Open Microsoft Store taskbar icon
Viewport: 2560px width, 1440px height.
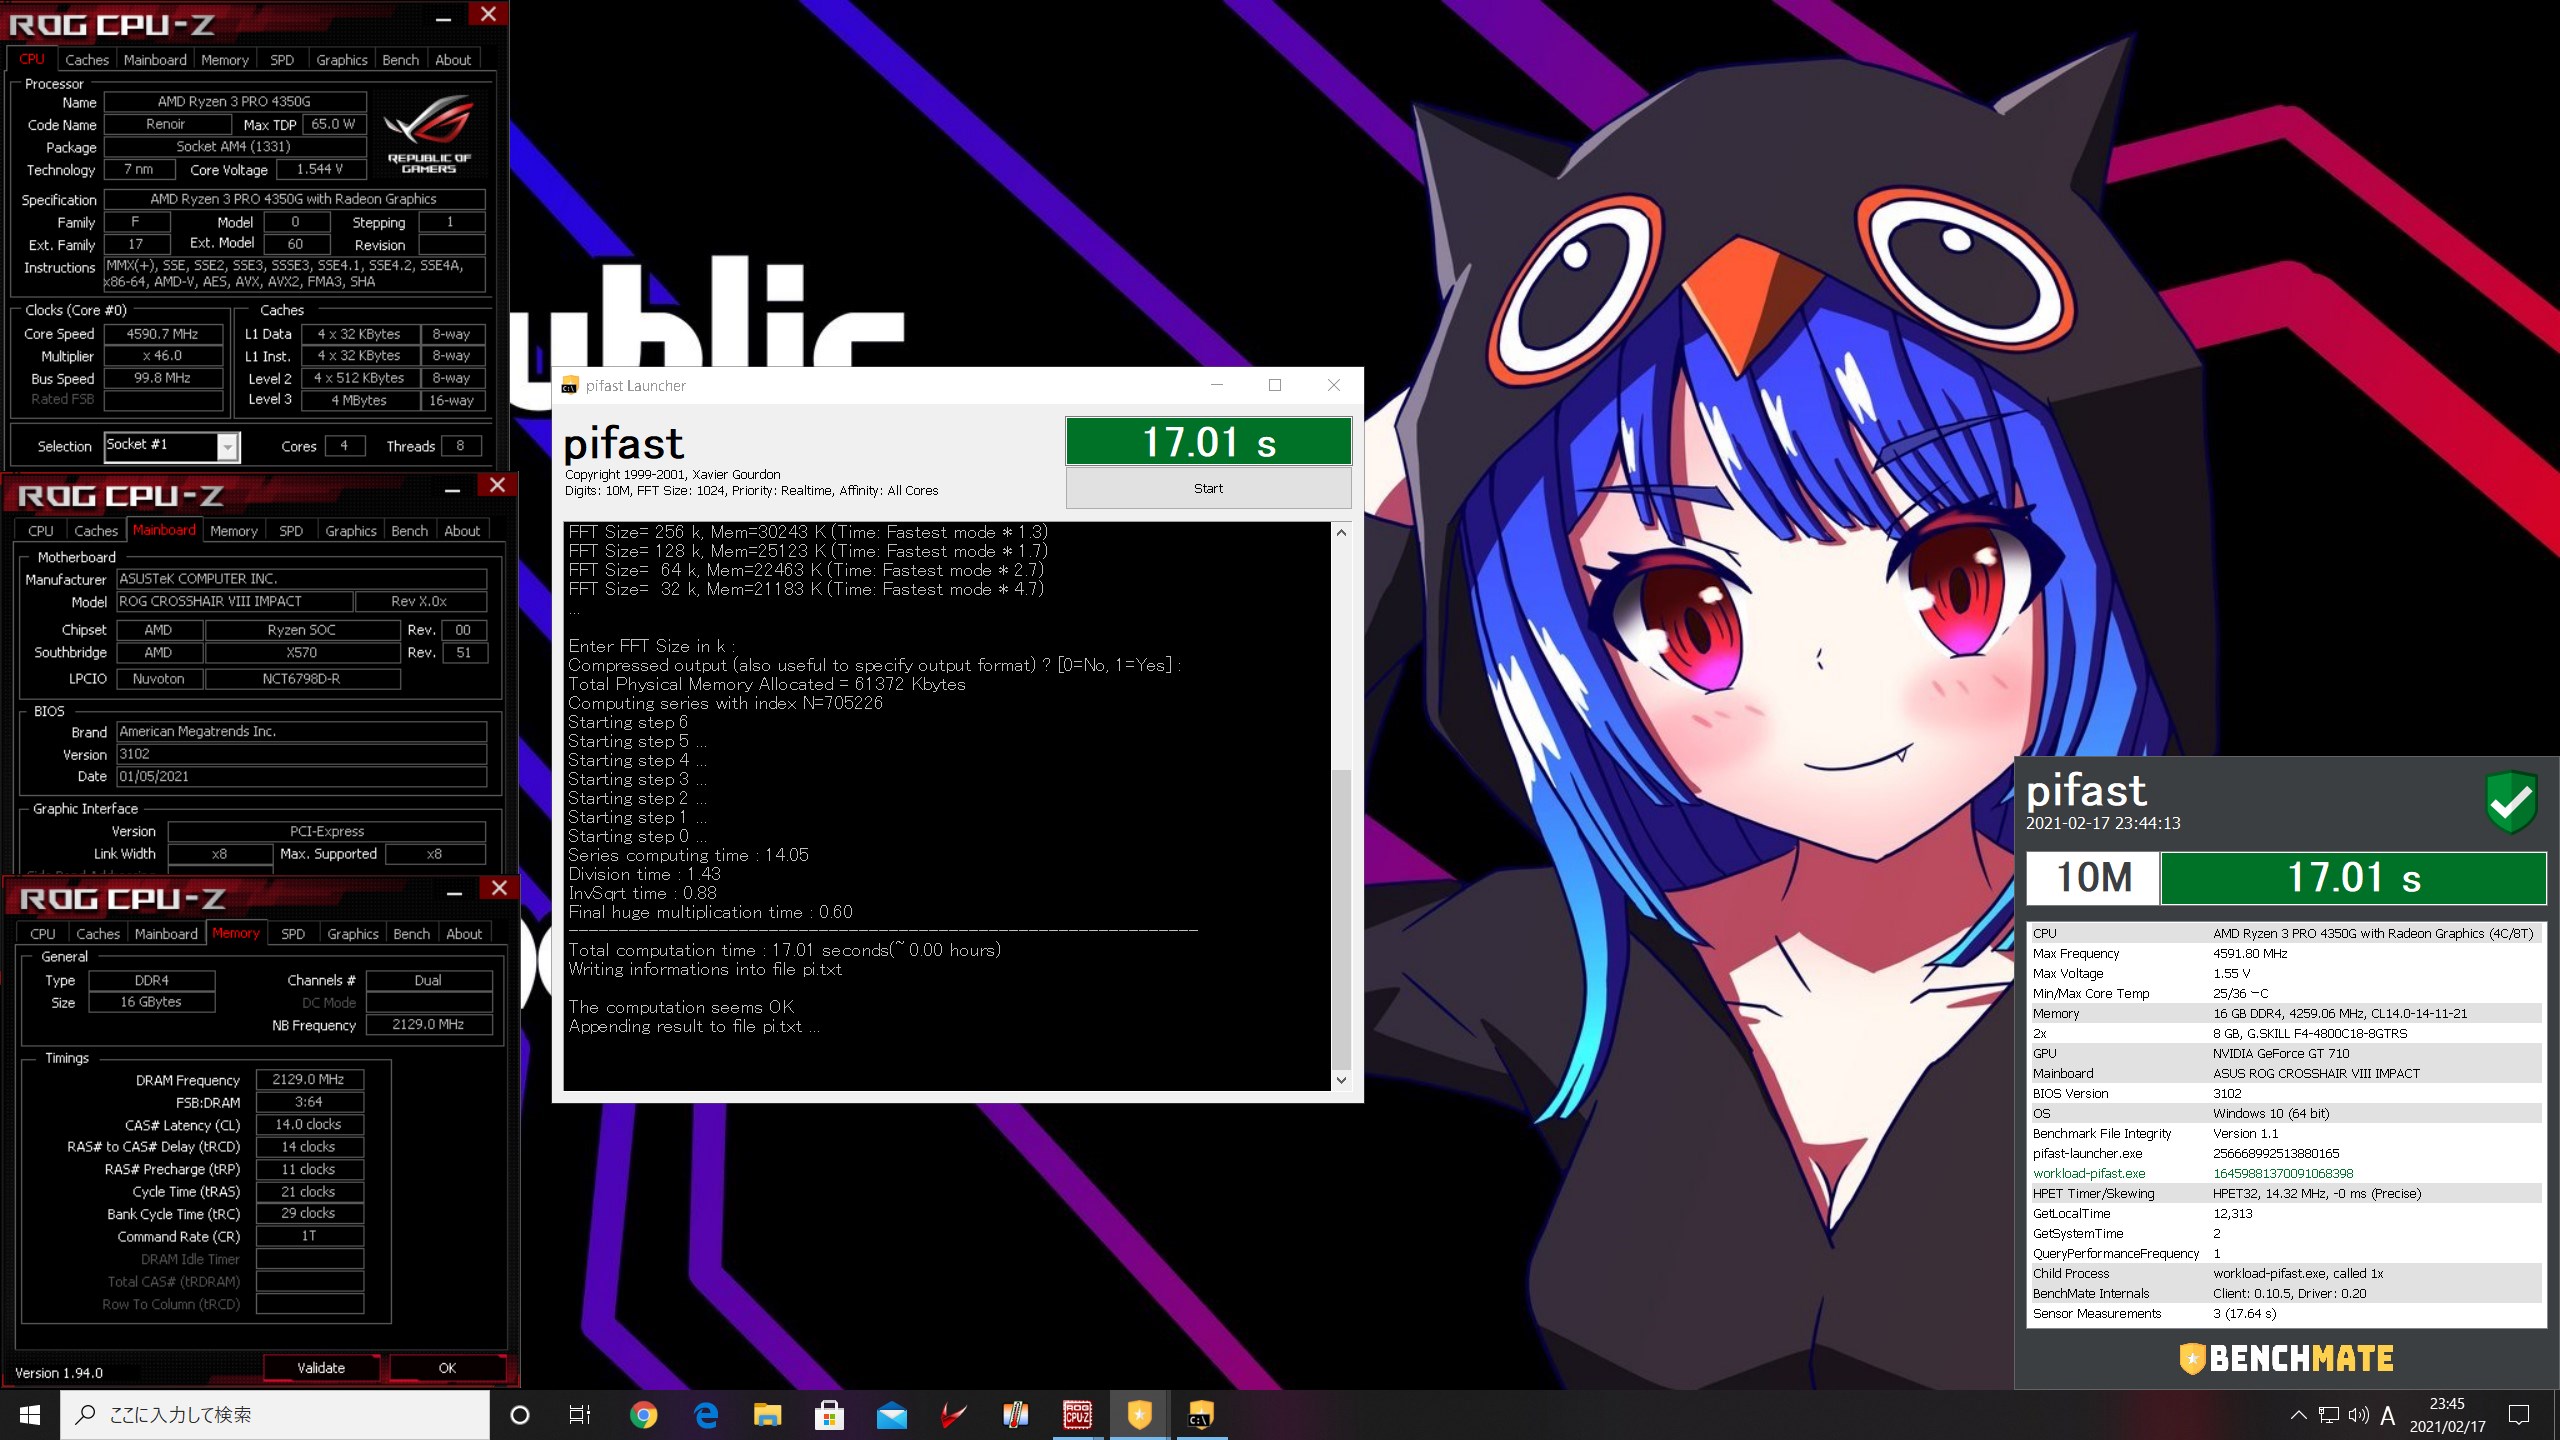[829, 1415]
